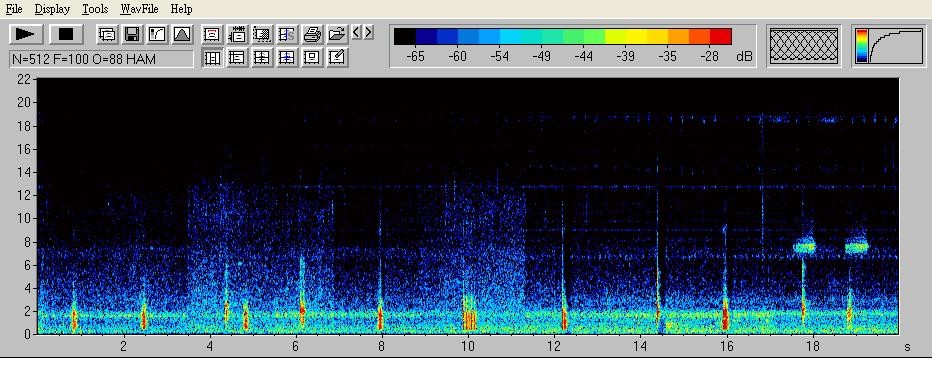Click the left arrow navigation button
Viewport: 932px width, 384px height.
click(357, 32)
